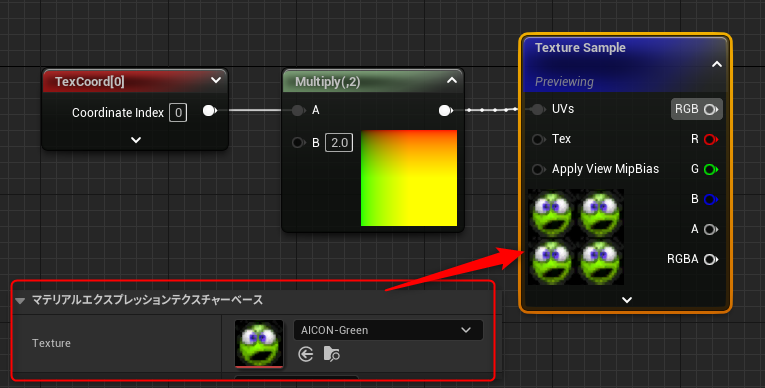Open TexCoord node header dropdown chevron
The width and height of the screenshot is (765, 388).
(x=216, y=80)
